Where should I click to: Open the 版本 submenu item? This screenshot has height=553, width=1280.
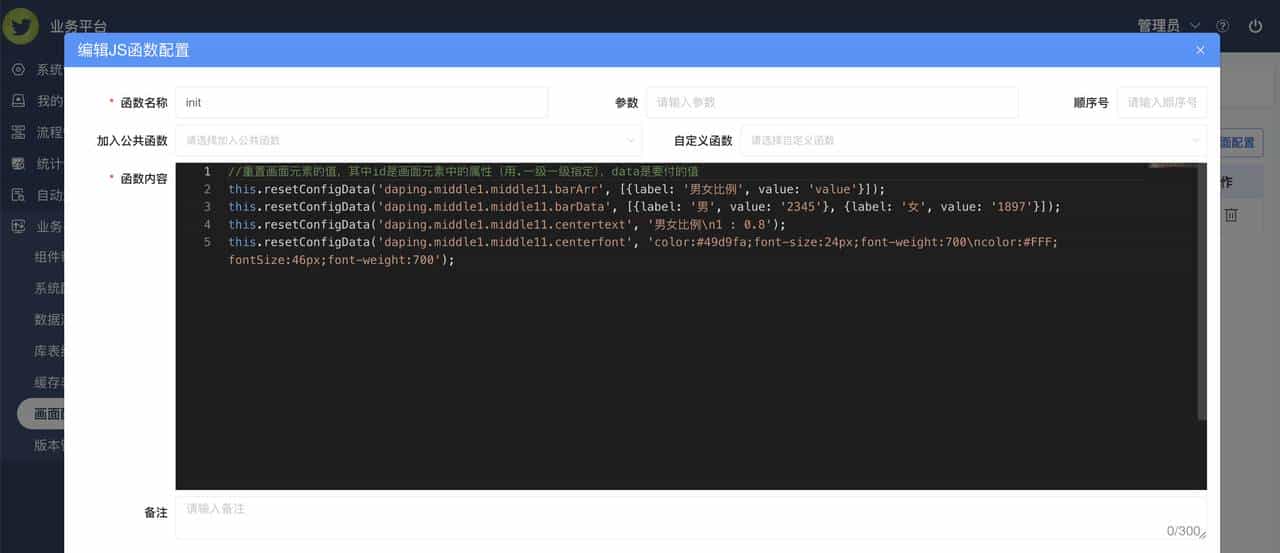pos(48,446)
